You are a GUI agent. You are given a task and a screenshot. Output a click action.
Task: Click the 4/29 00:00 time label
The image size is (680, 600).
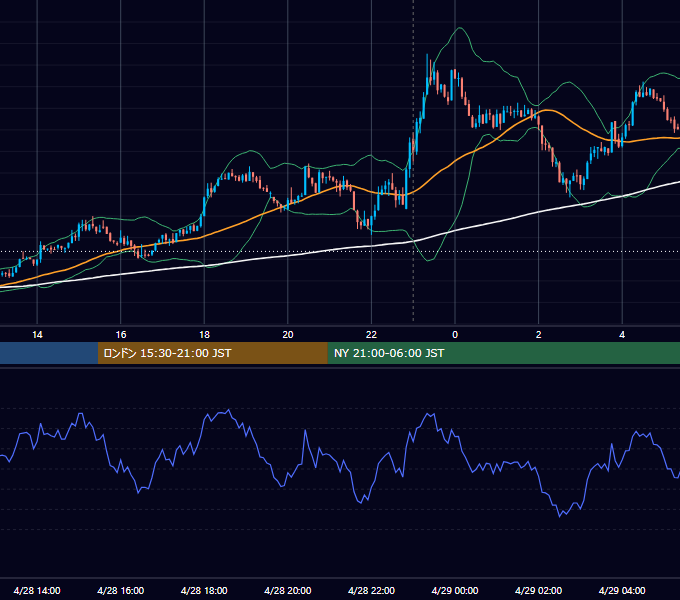point(455,590)
